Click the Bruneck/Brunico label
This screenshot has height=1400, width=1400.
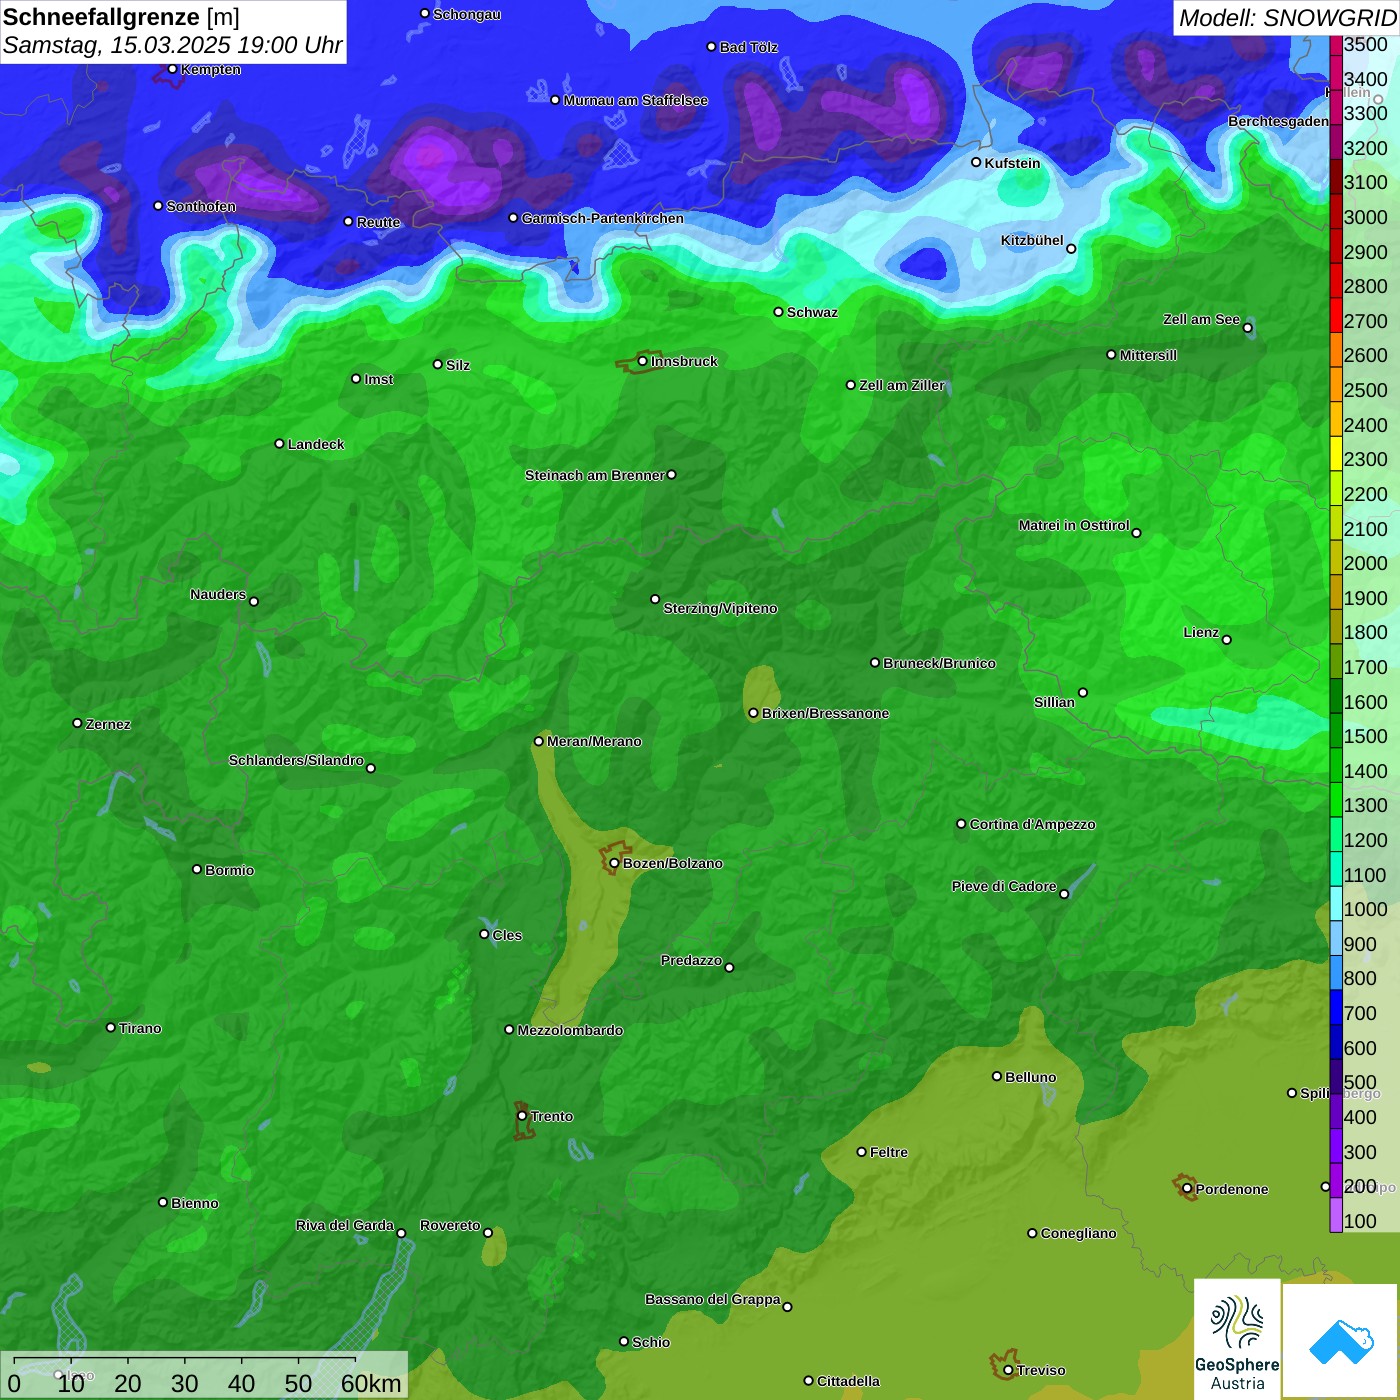point(939,663)
